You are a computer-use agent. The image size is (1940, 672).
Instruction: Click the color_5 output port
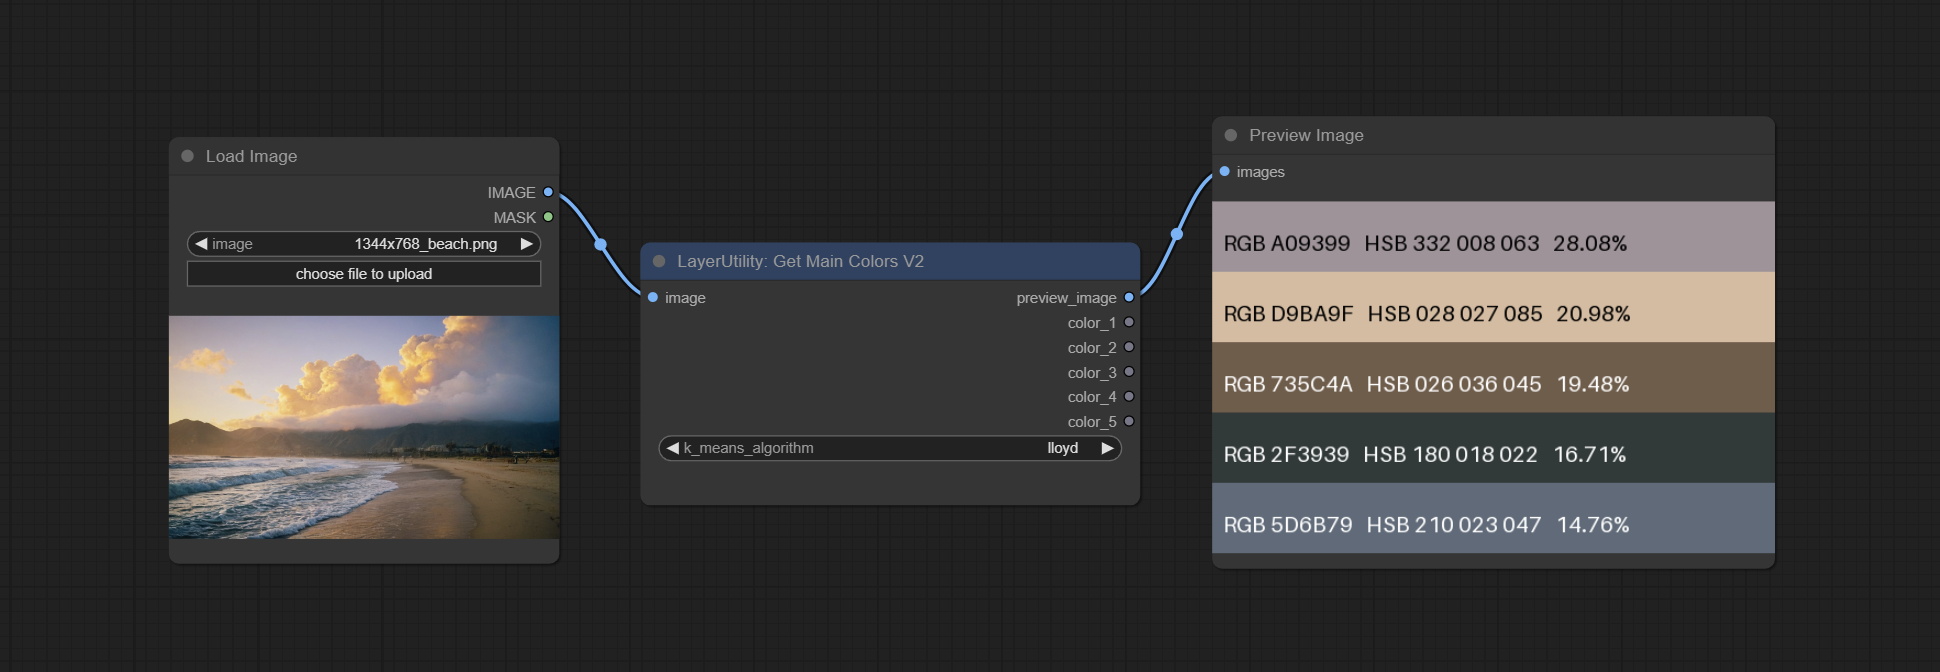click(x=1129, y=421)
